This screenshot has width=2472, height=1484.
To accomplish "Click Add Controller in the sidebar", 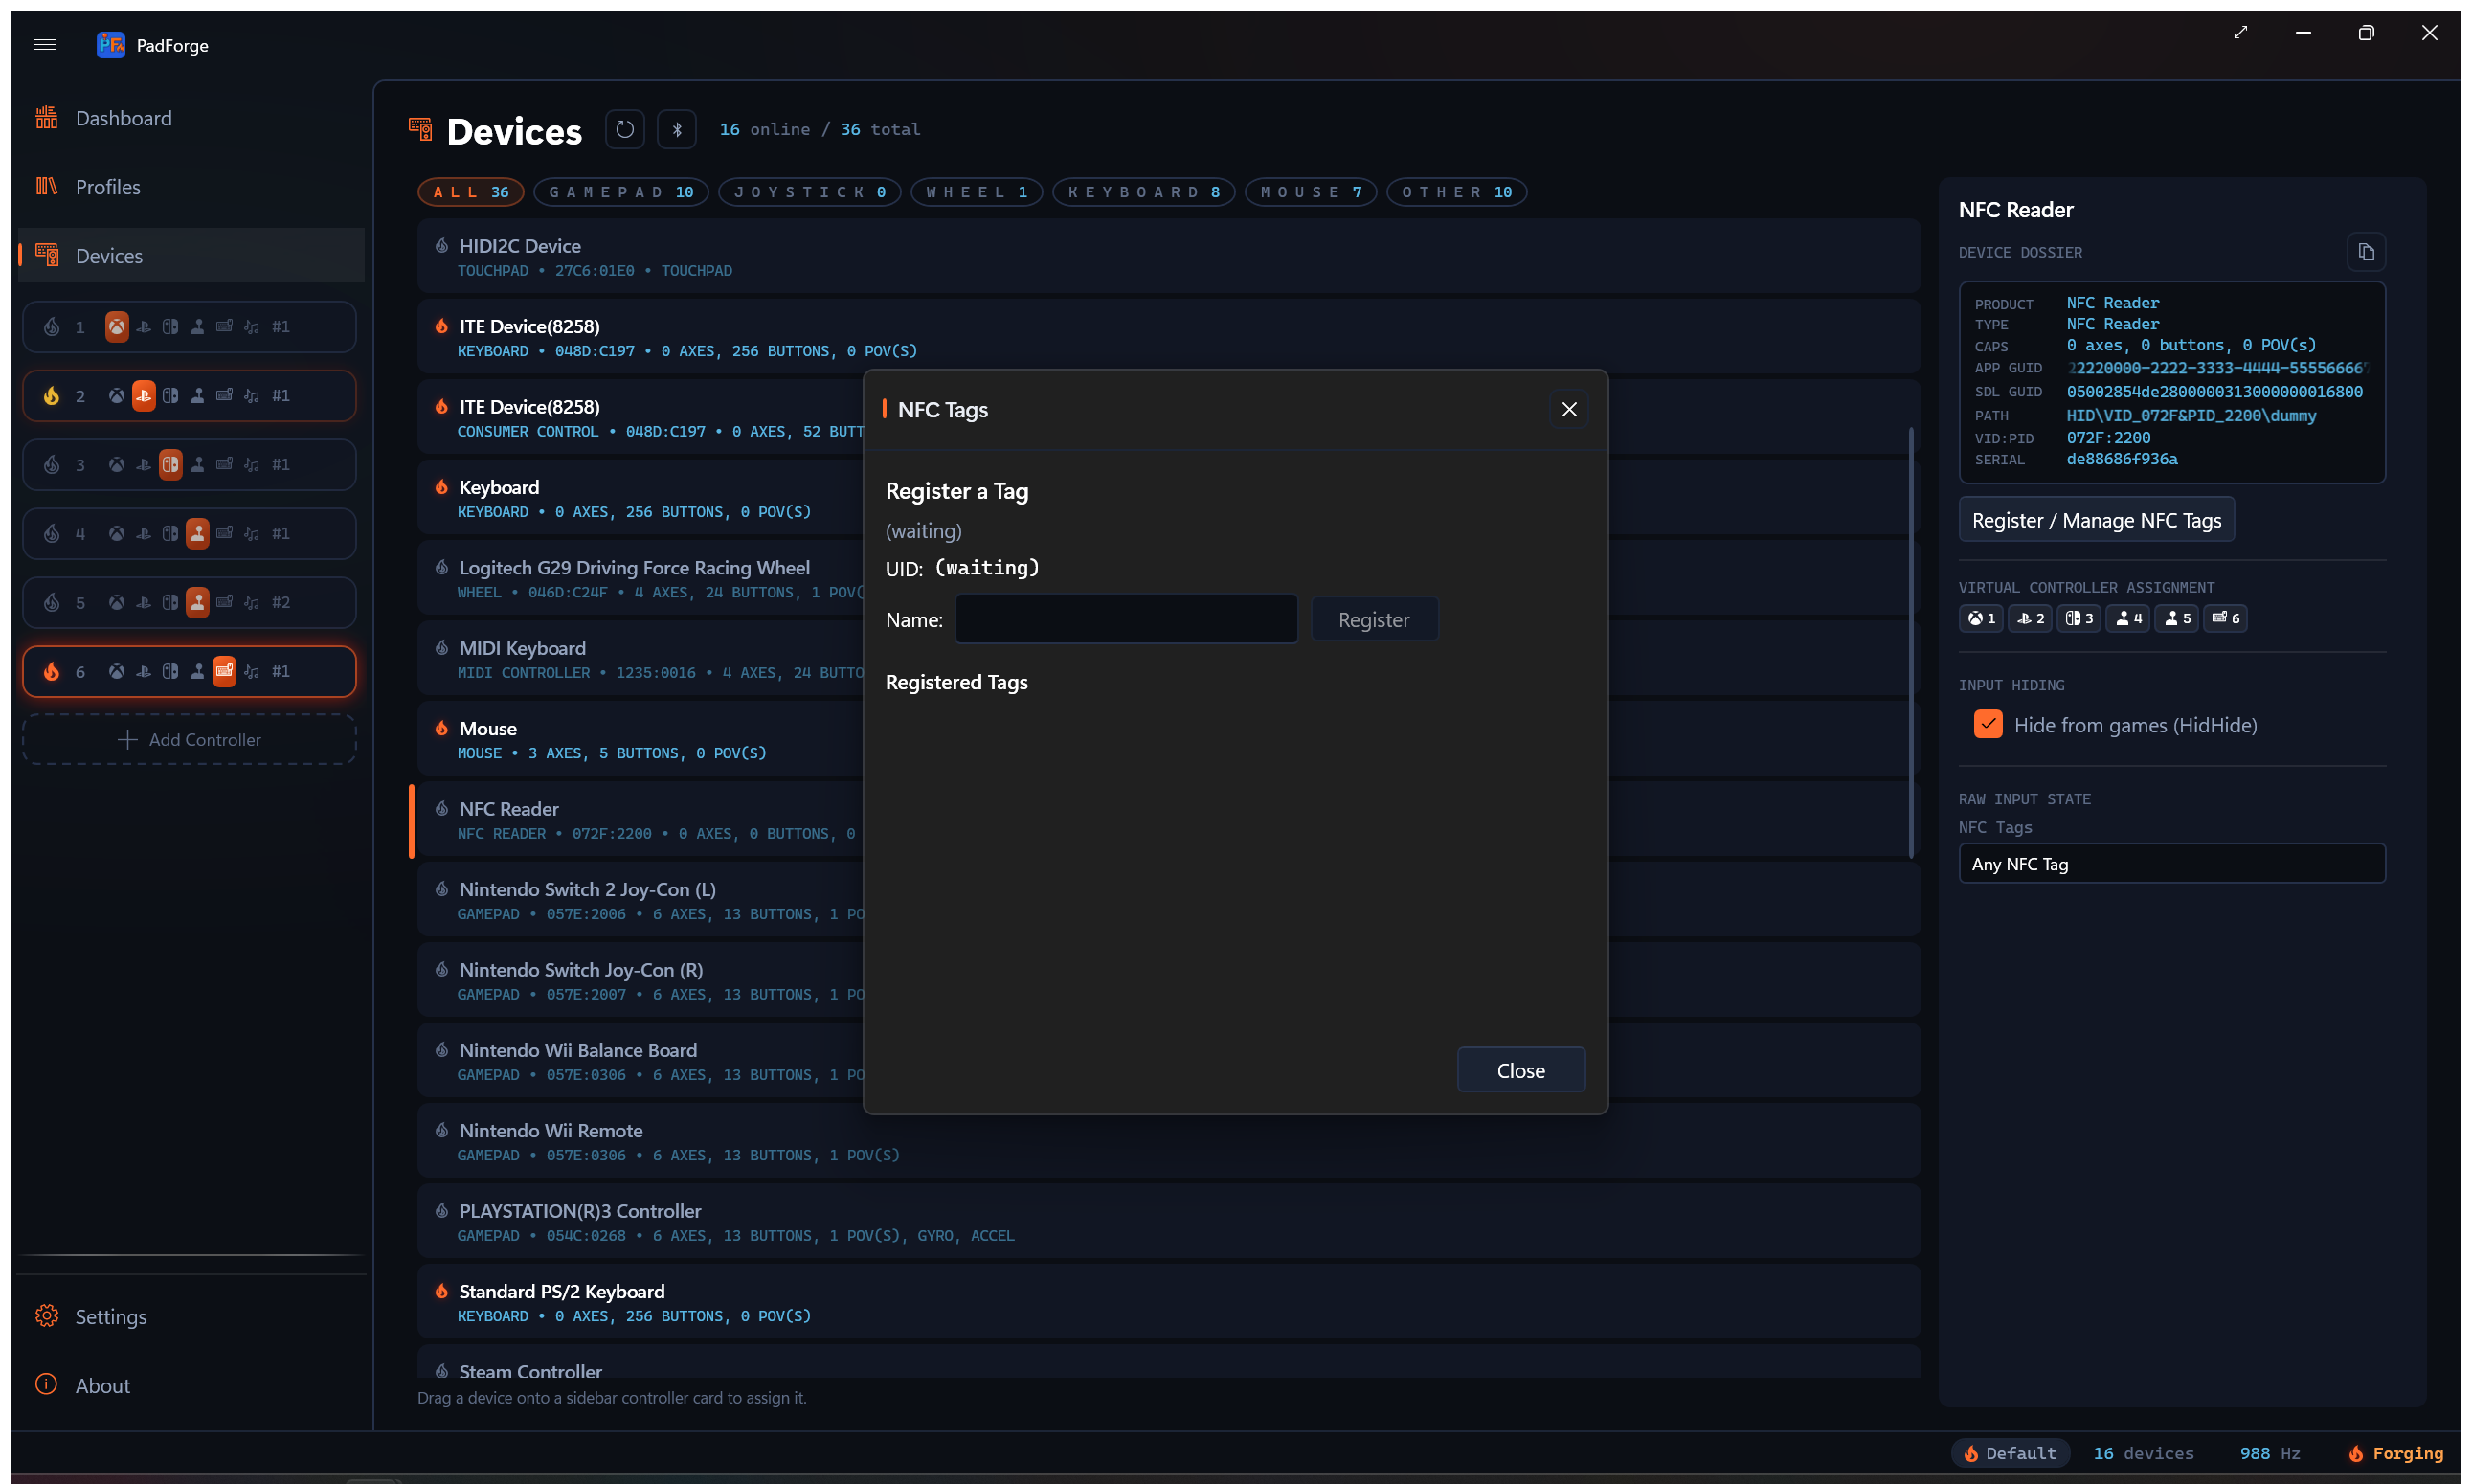I will [189, 740].
